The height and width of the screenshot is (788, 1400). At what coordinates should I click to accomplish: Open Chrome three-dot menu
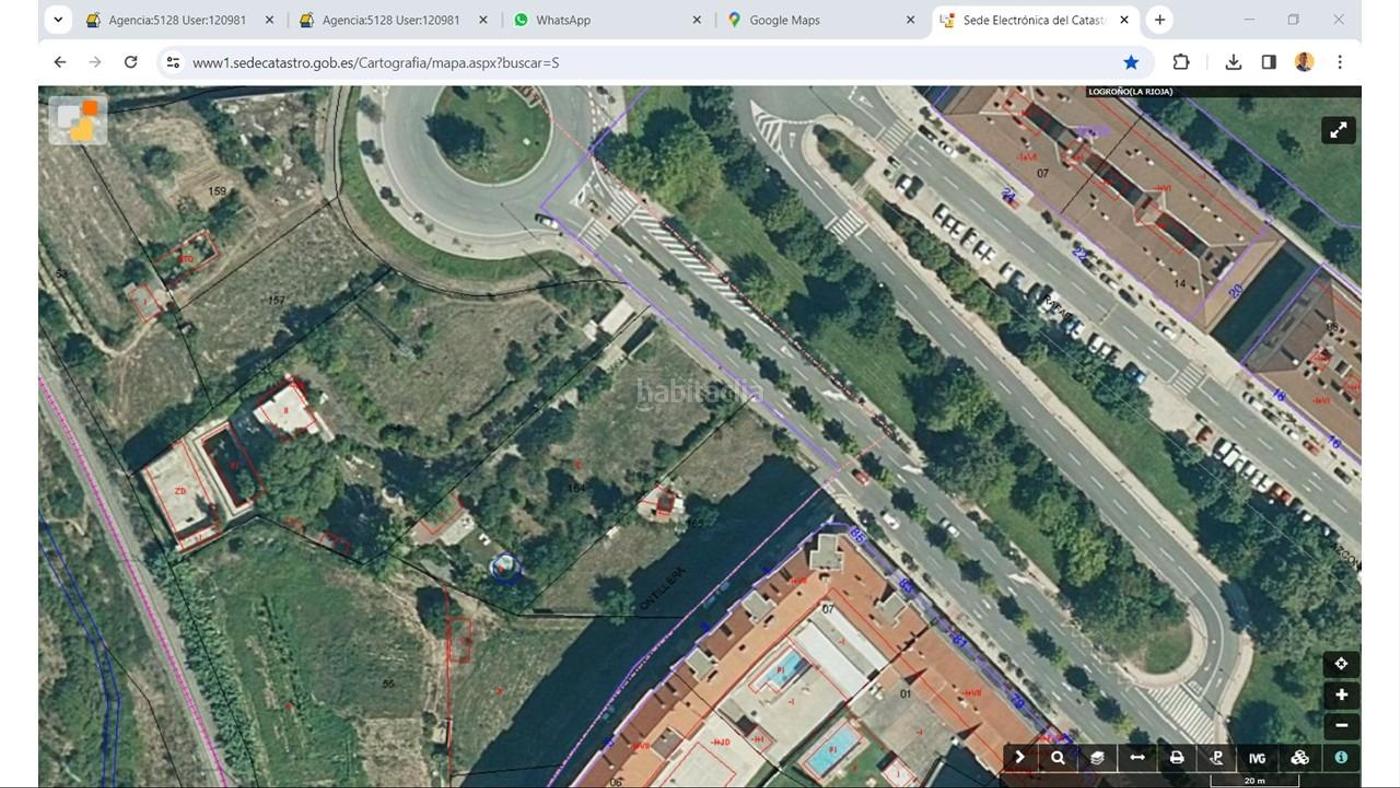pos(1340,62)
